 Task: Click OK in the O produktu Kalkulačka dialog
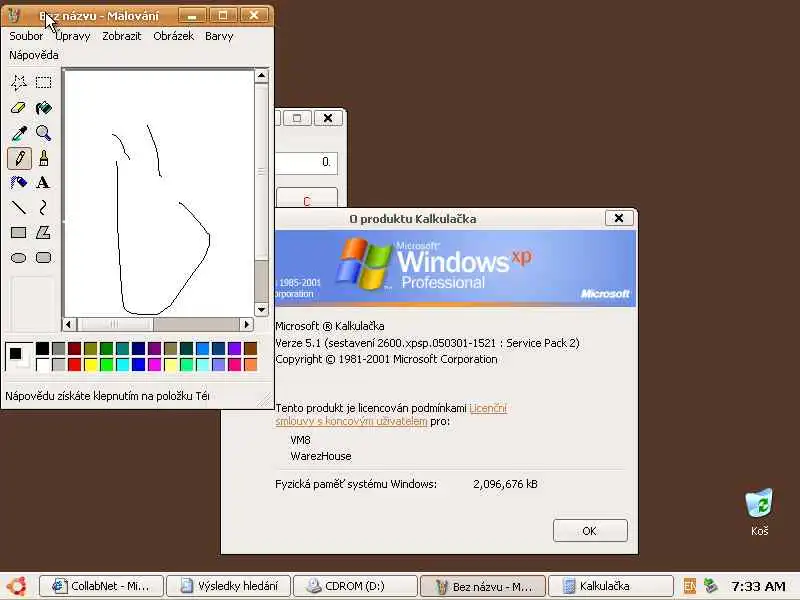(x=590, y=531)
